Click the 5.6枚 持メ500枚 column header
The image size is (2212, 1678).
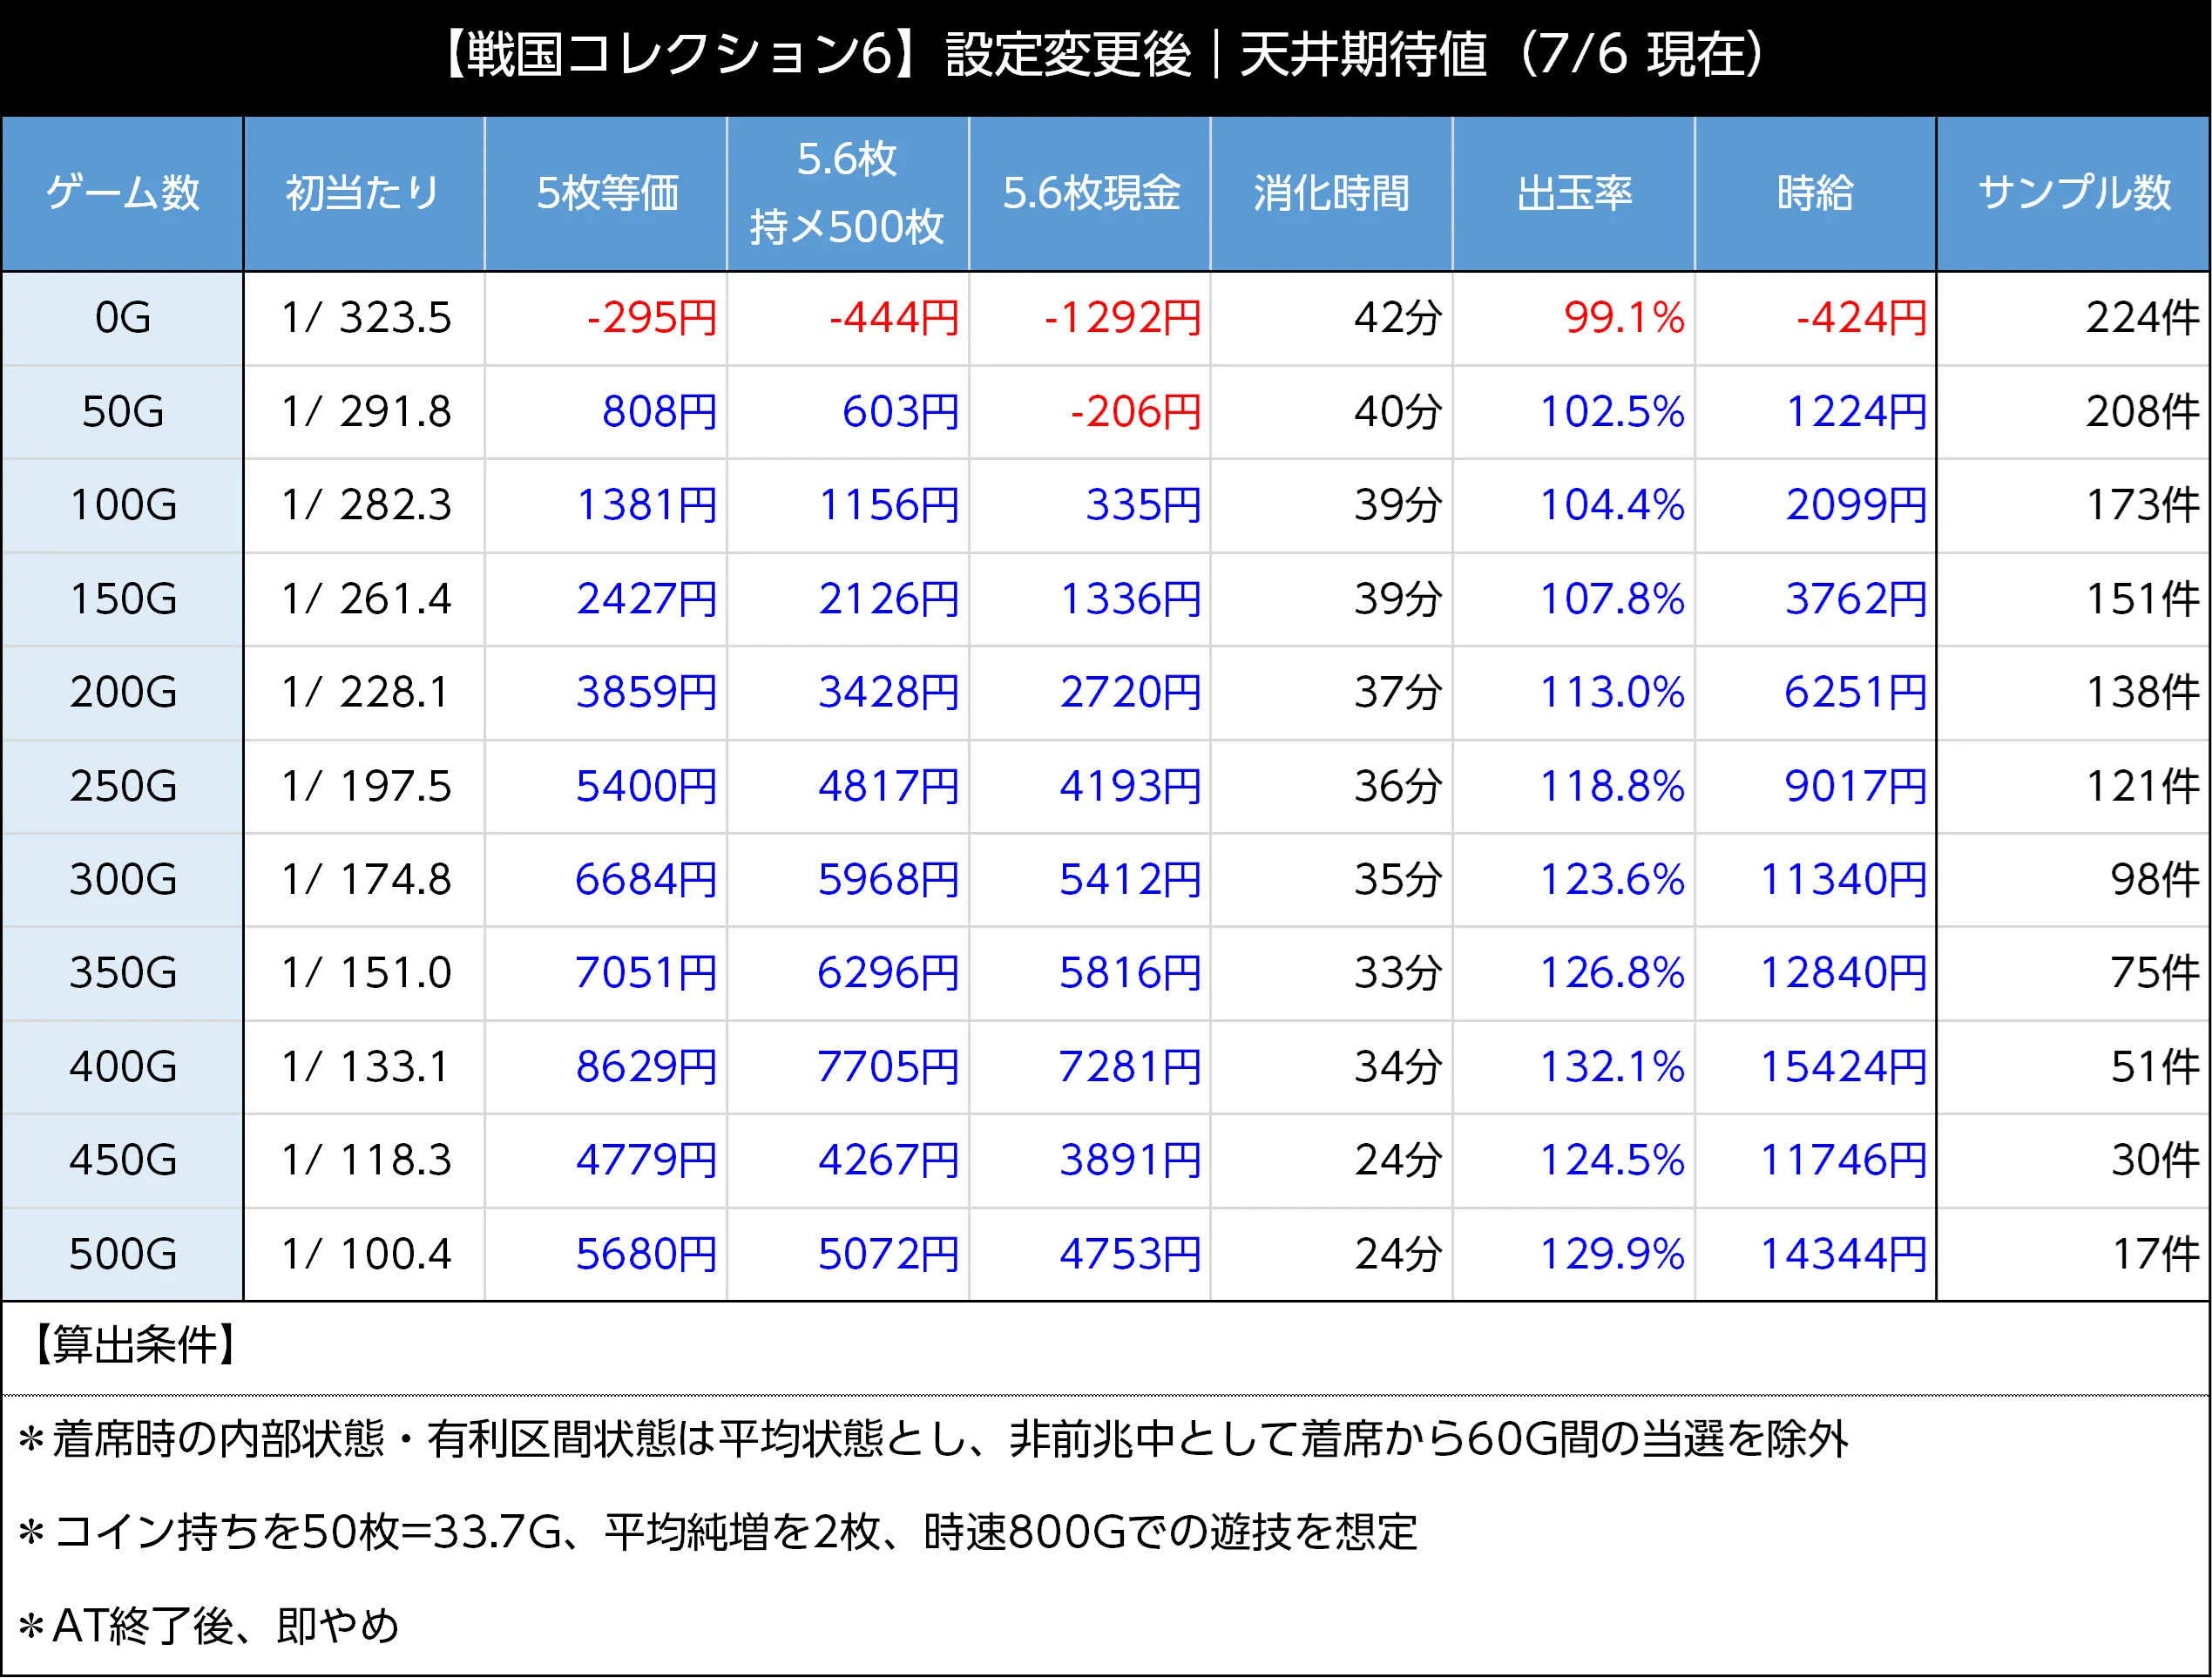pyautogui.click(x=848, y=193)
